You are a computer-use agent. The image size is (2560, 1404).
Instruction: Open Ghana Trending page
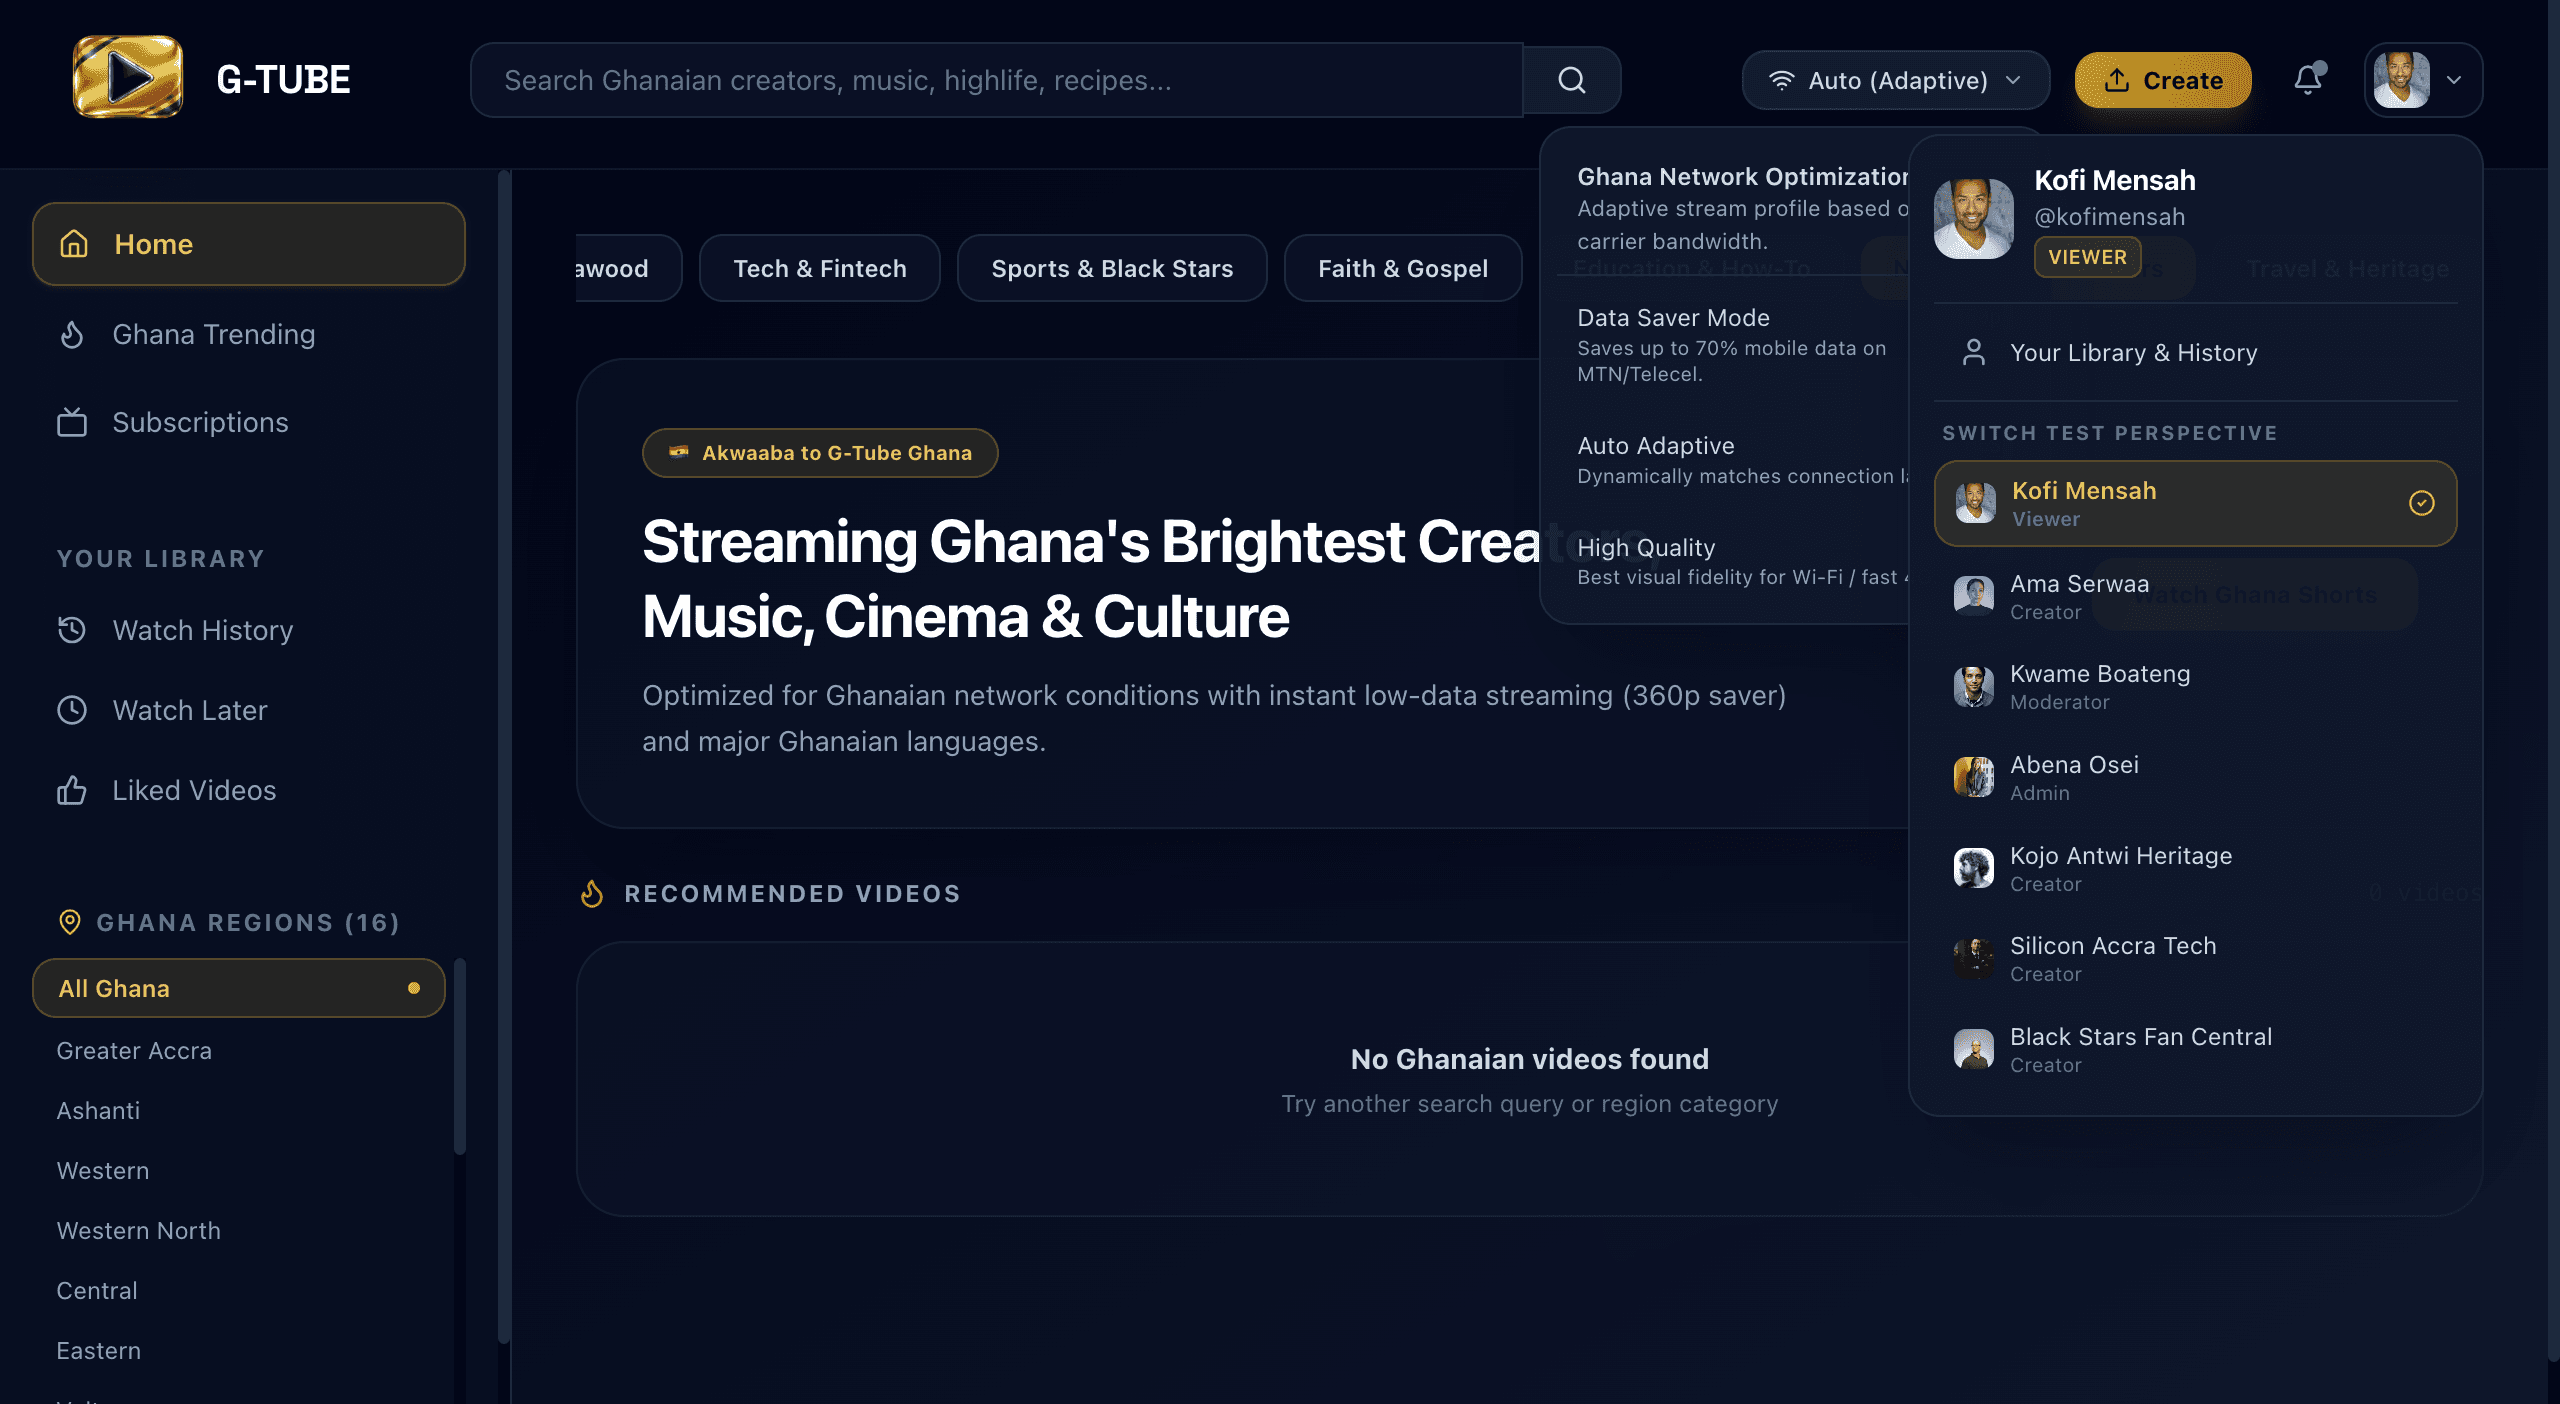pos(249,334)
